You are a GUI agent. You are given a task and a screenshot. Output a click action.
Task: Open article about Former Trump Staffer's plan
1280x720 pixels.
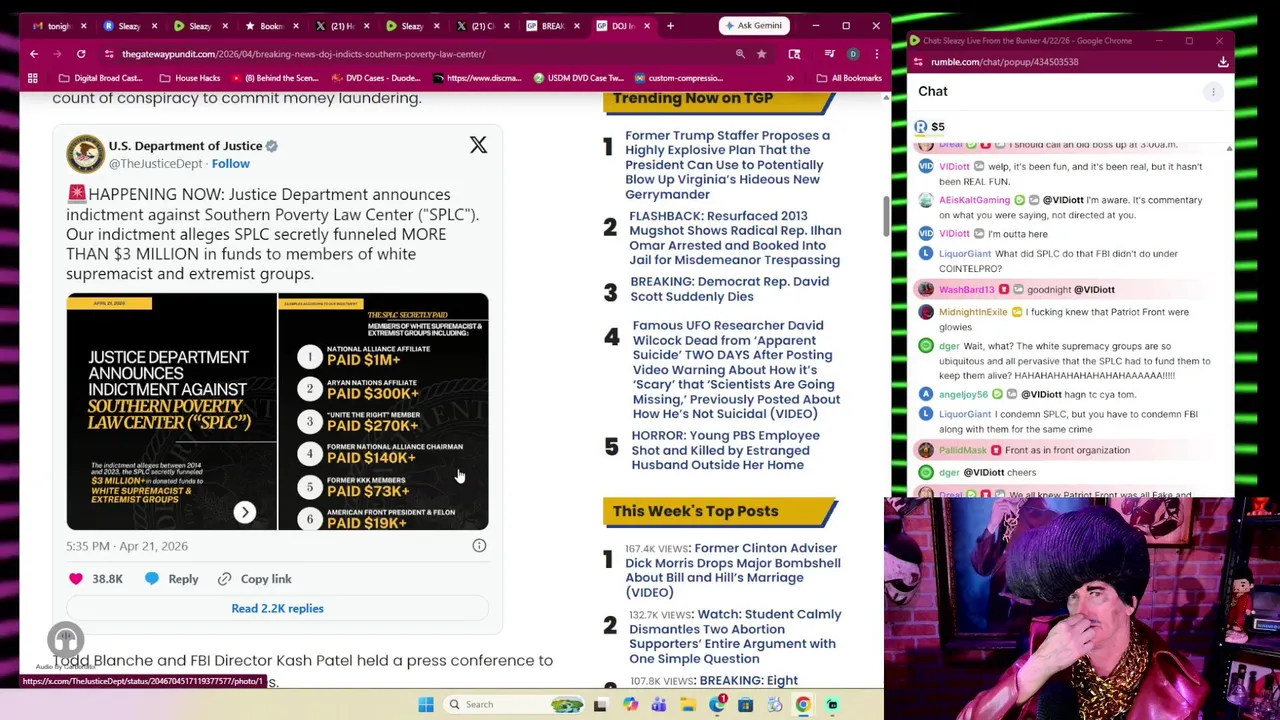(727, 165)
